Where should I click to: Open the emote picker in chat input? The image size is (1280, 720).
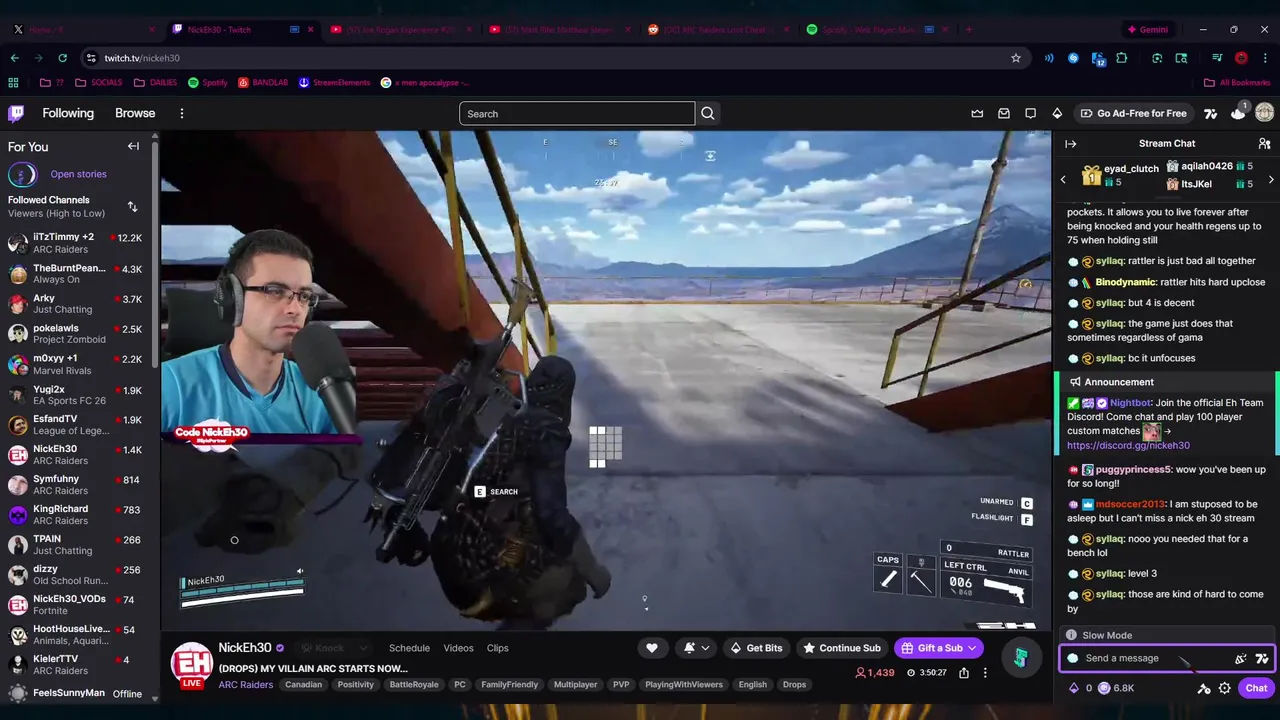(x=1241, y=658)
